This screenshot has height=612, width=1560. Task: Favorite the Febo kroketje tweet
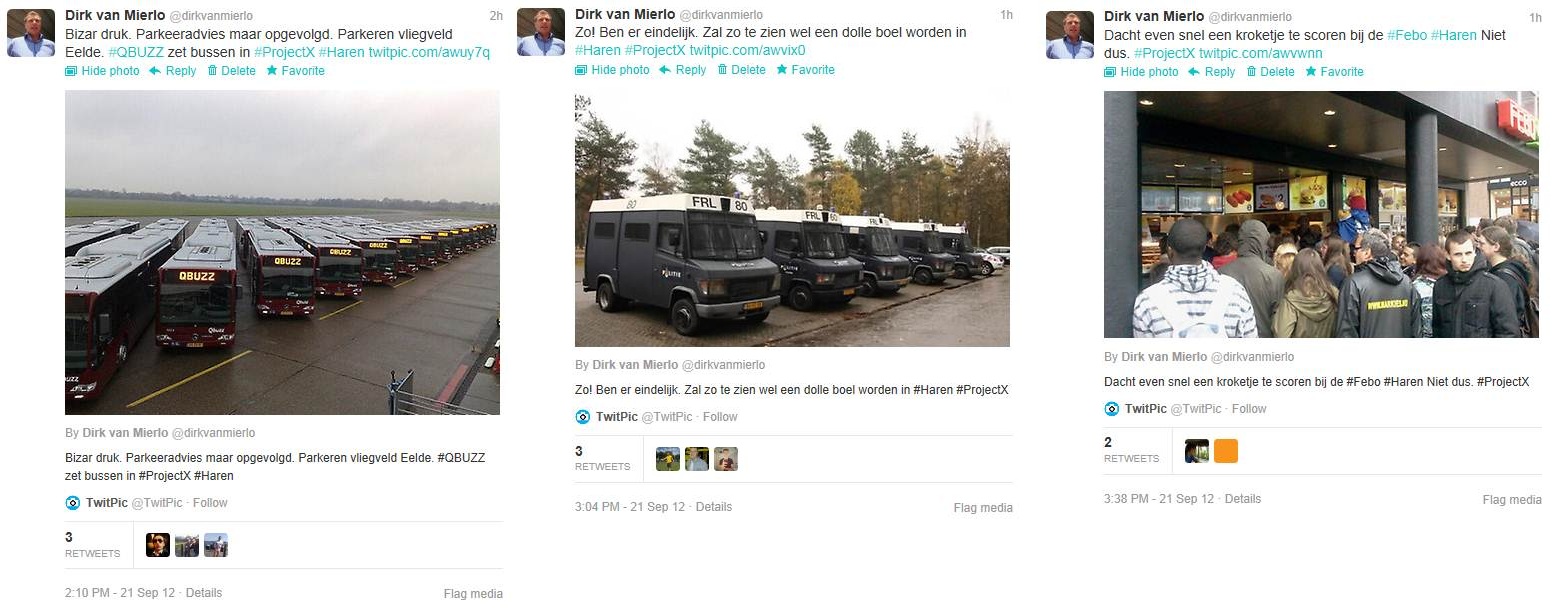[x=1334, y=72]
